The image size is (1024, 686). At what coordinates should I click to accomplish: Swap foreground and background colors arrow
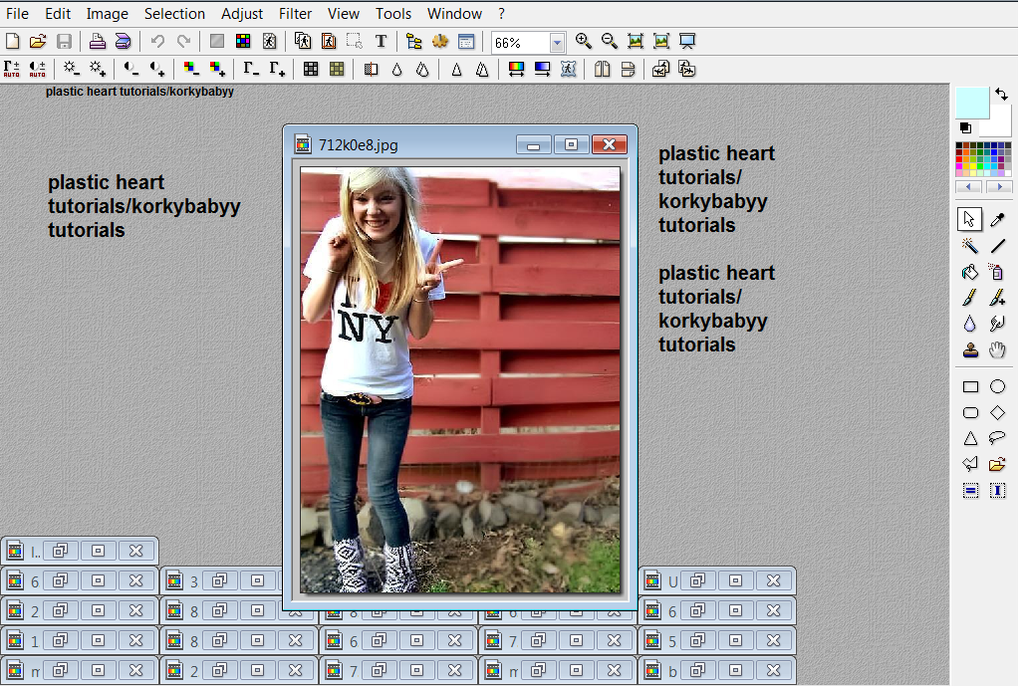click(1001, 95)
